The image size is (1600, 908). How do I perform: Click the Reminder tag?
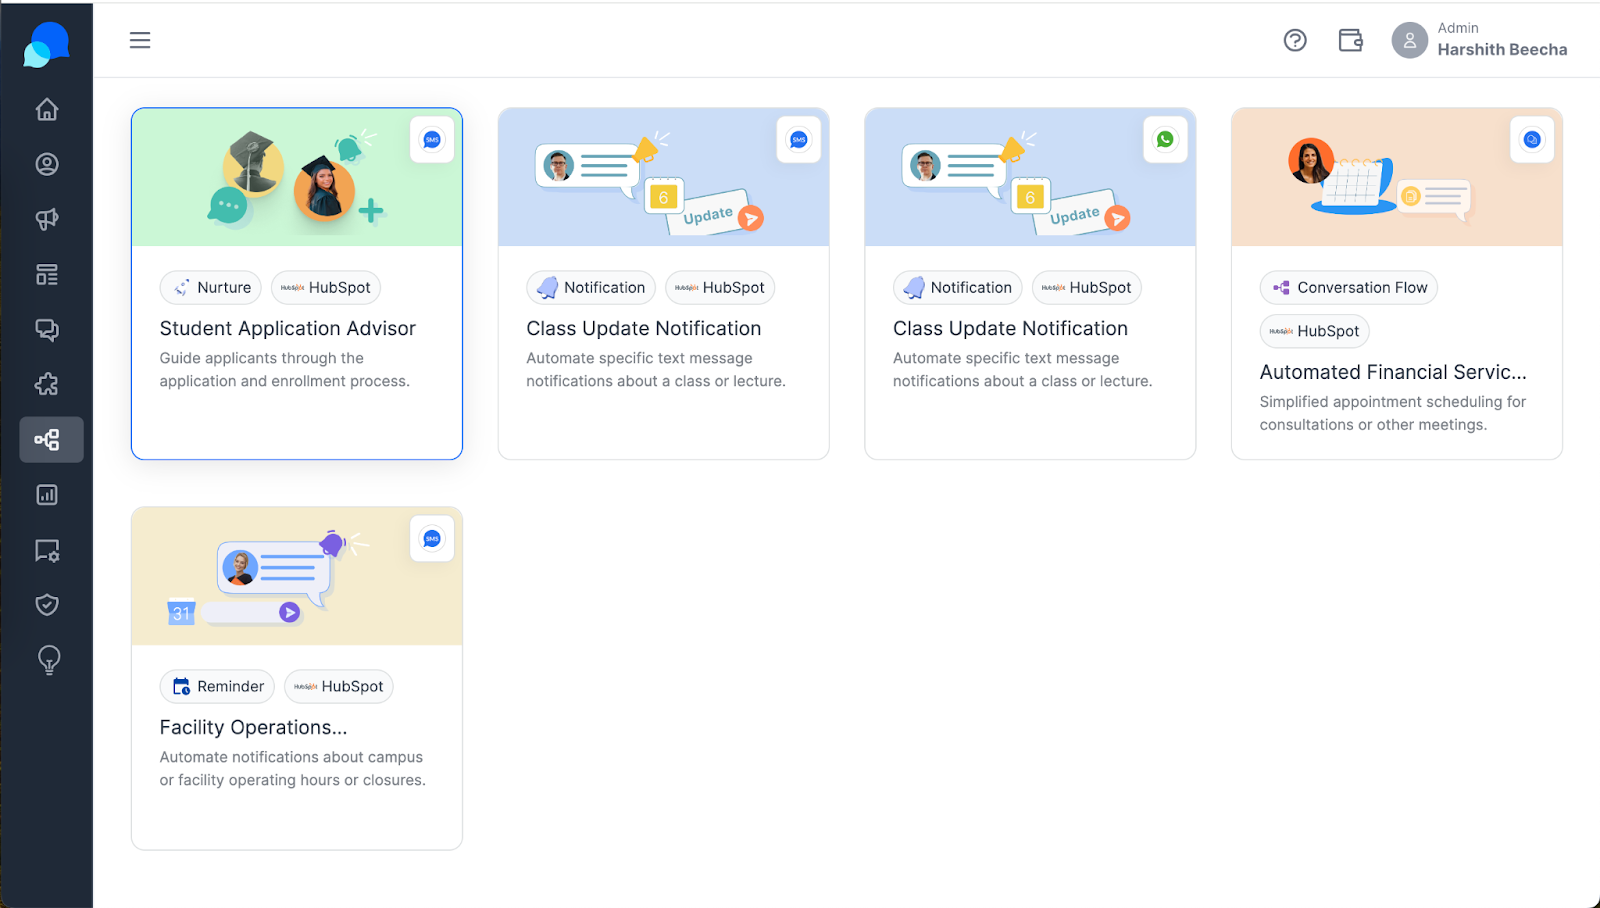pos(217,687)
